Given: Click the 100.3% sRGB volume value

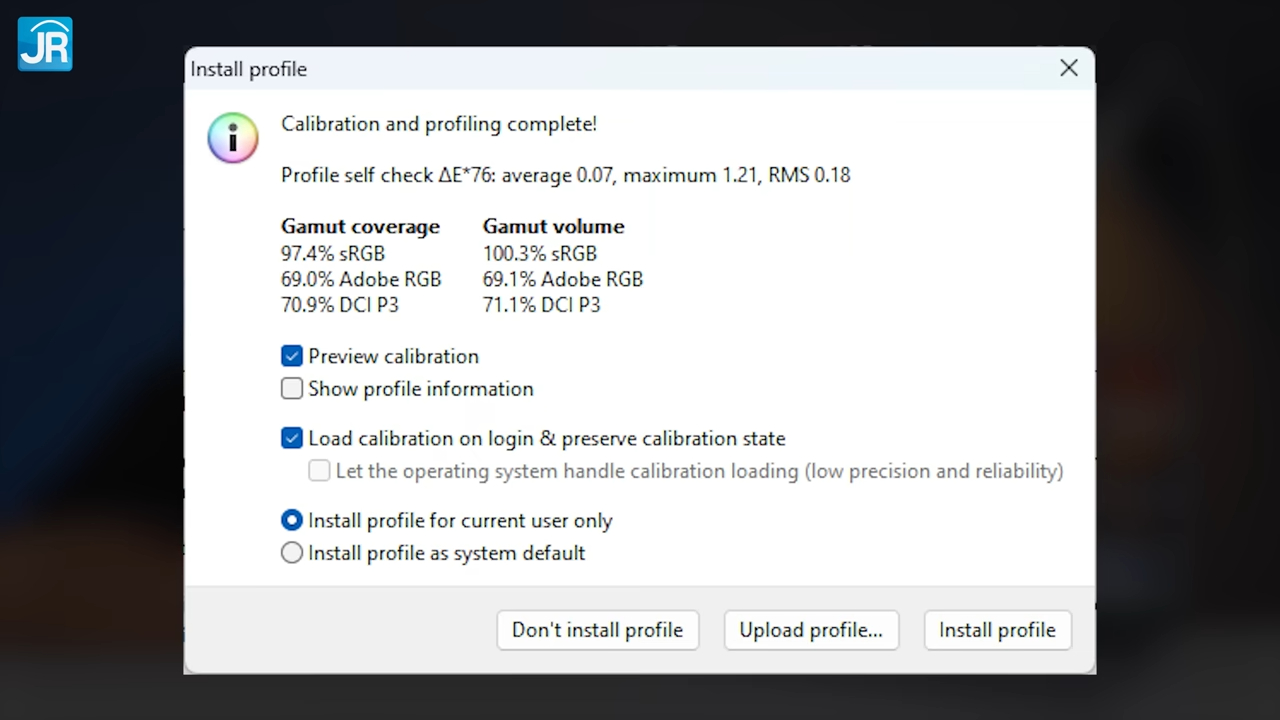Looking at the screenshot, I should pyautogui.click(x=539, y=253).
